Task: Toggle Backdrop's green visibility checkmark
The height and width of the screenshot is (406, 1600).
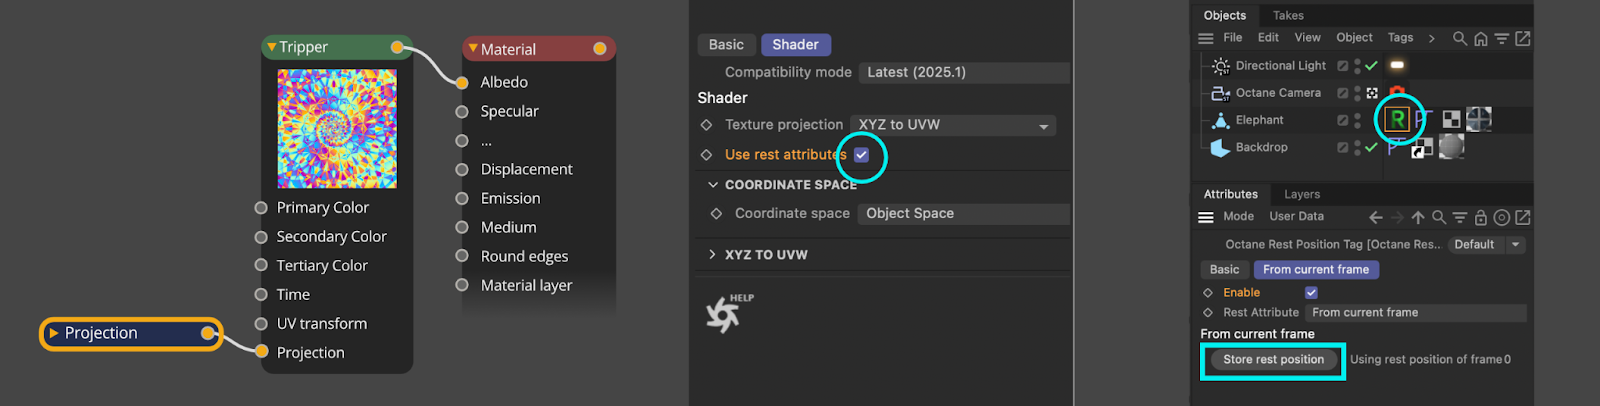Action: [1371, 147]
